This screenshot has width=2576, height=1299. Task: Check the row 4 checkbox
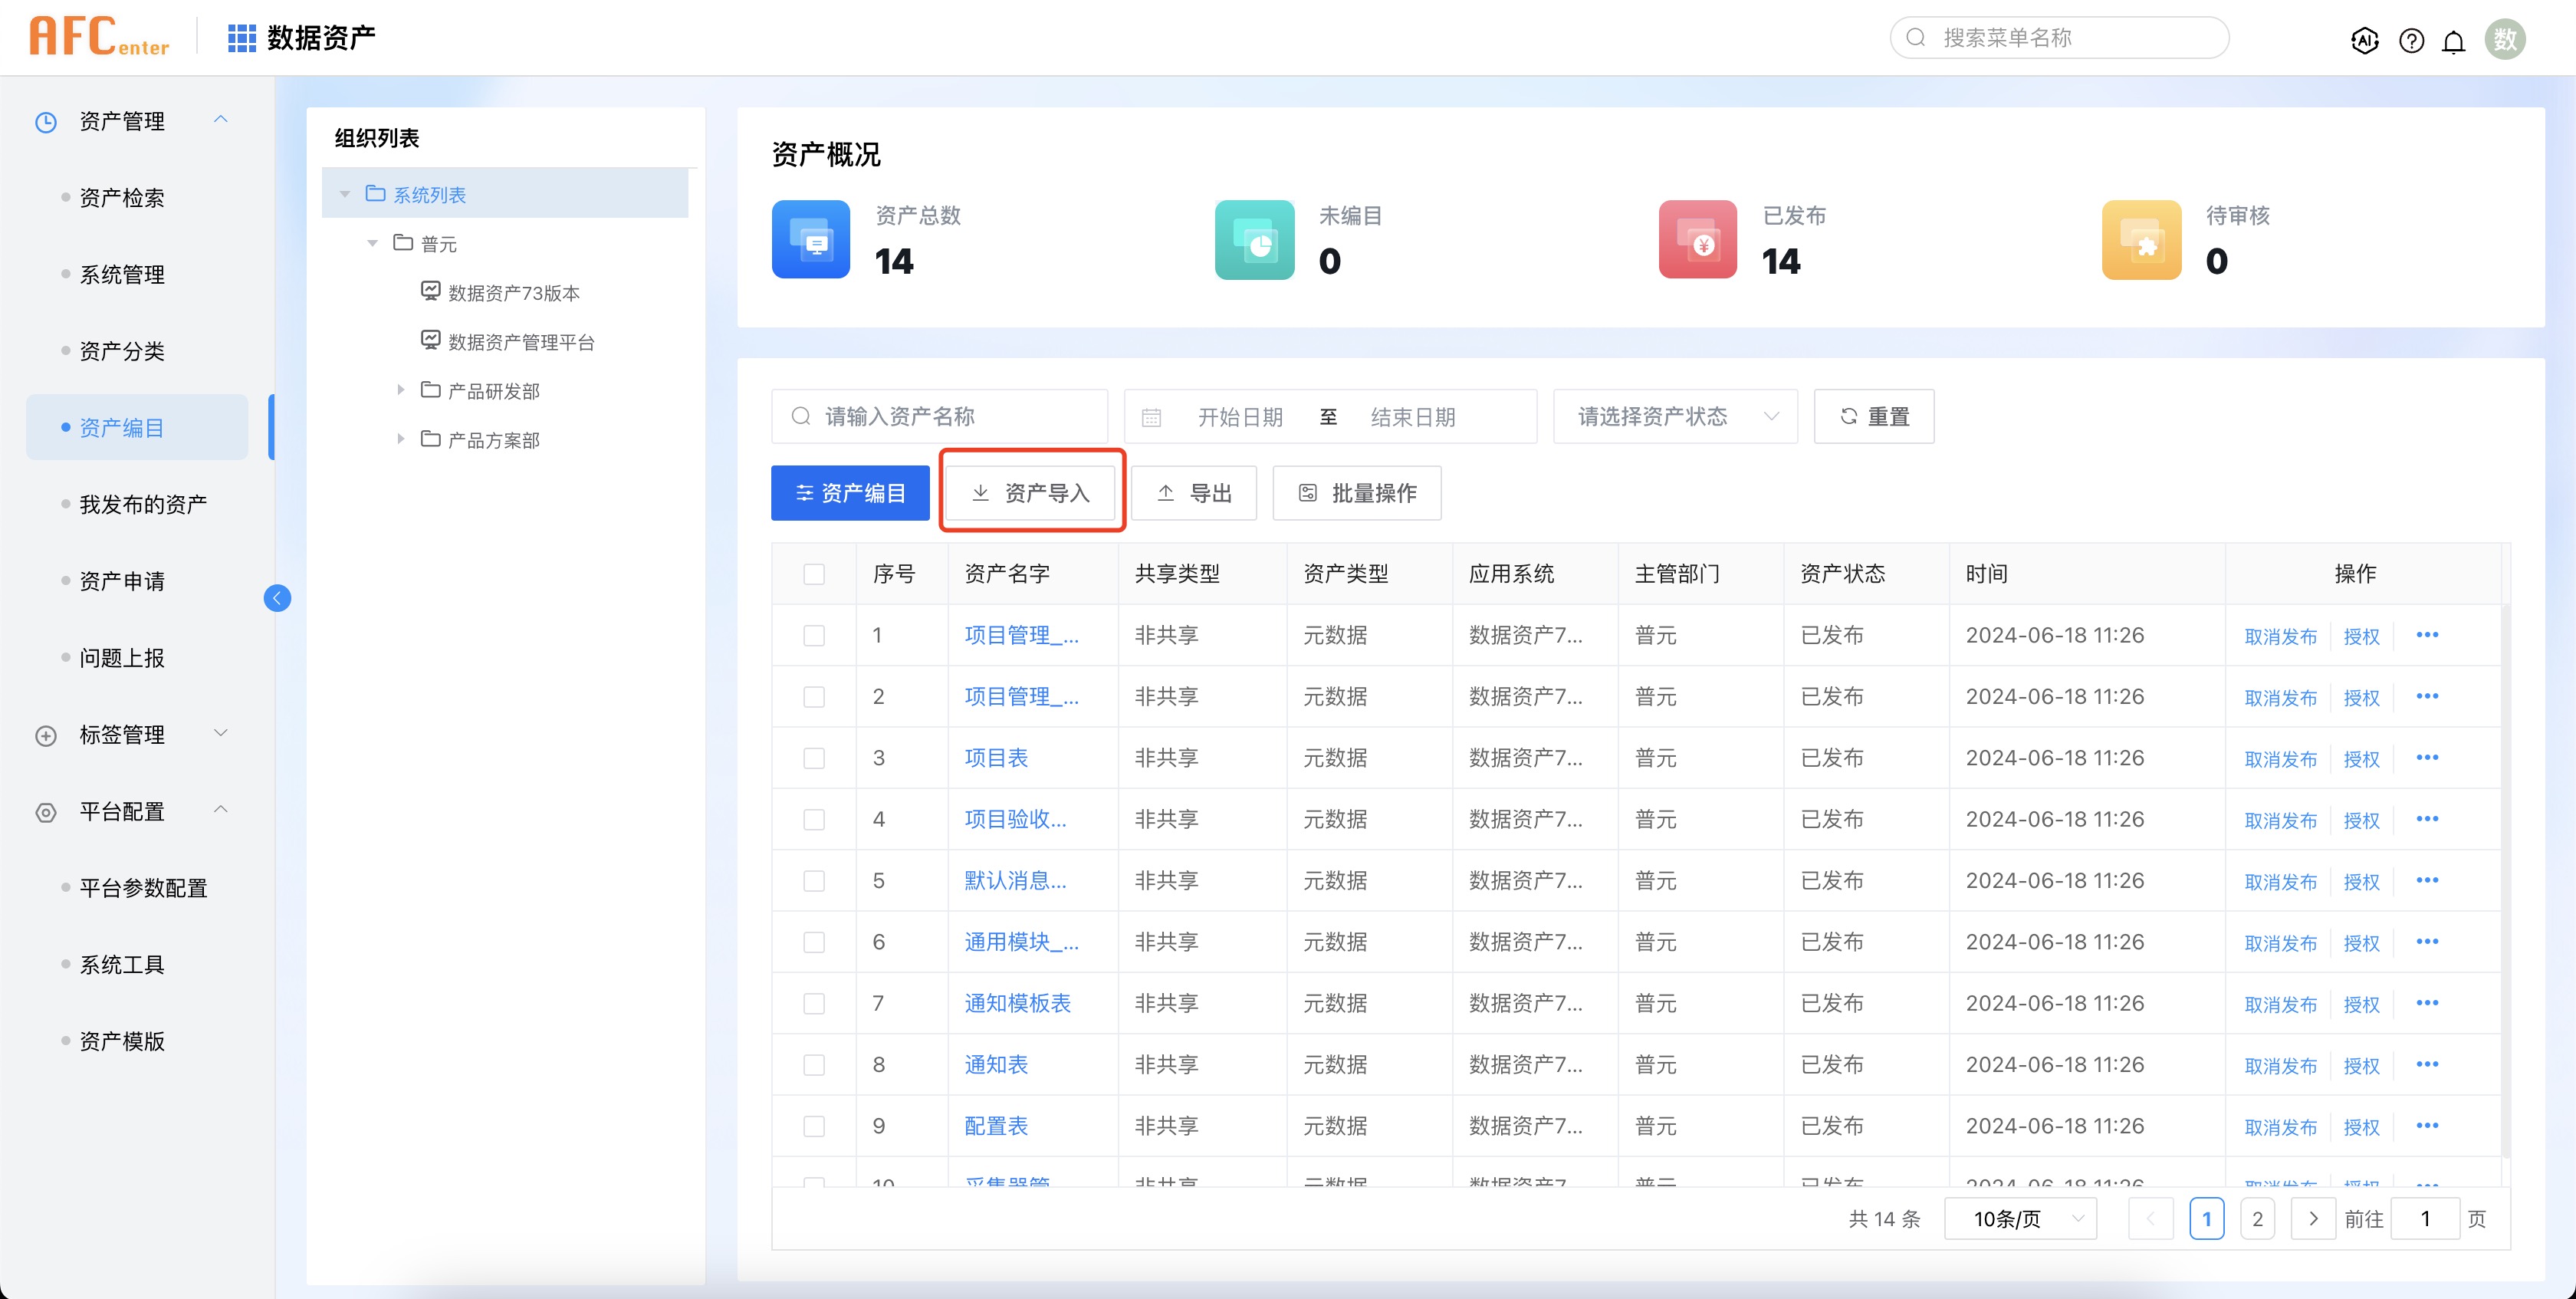(814, 820)
